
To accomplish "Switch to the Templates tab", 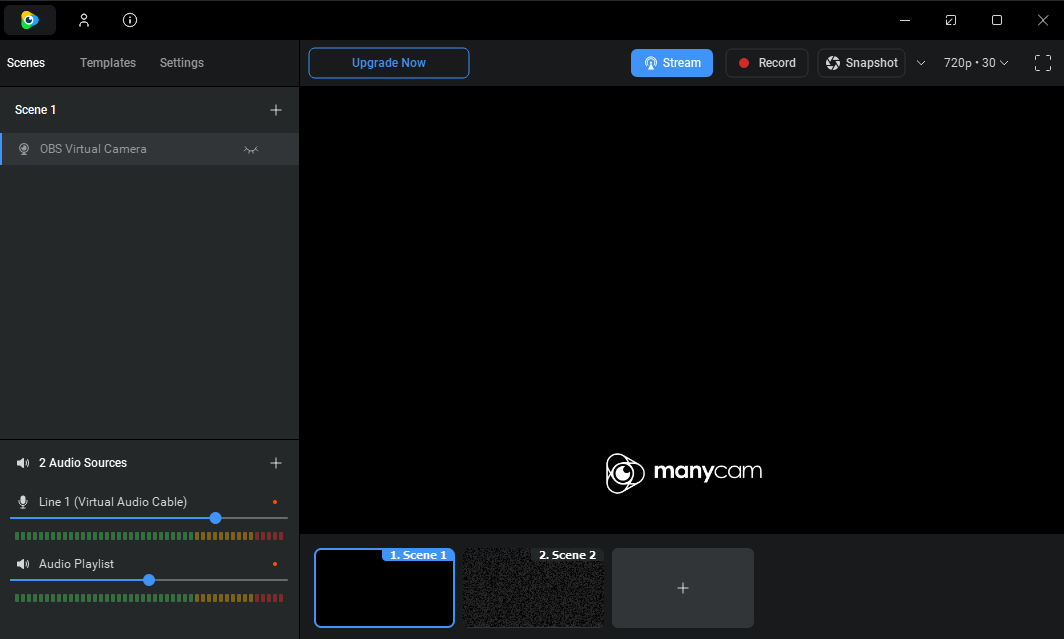I will pos(108,63).
